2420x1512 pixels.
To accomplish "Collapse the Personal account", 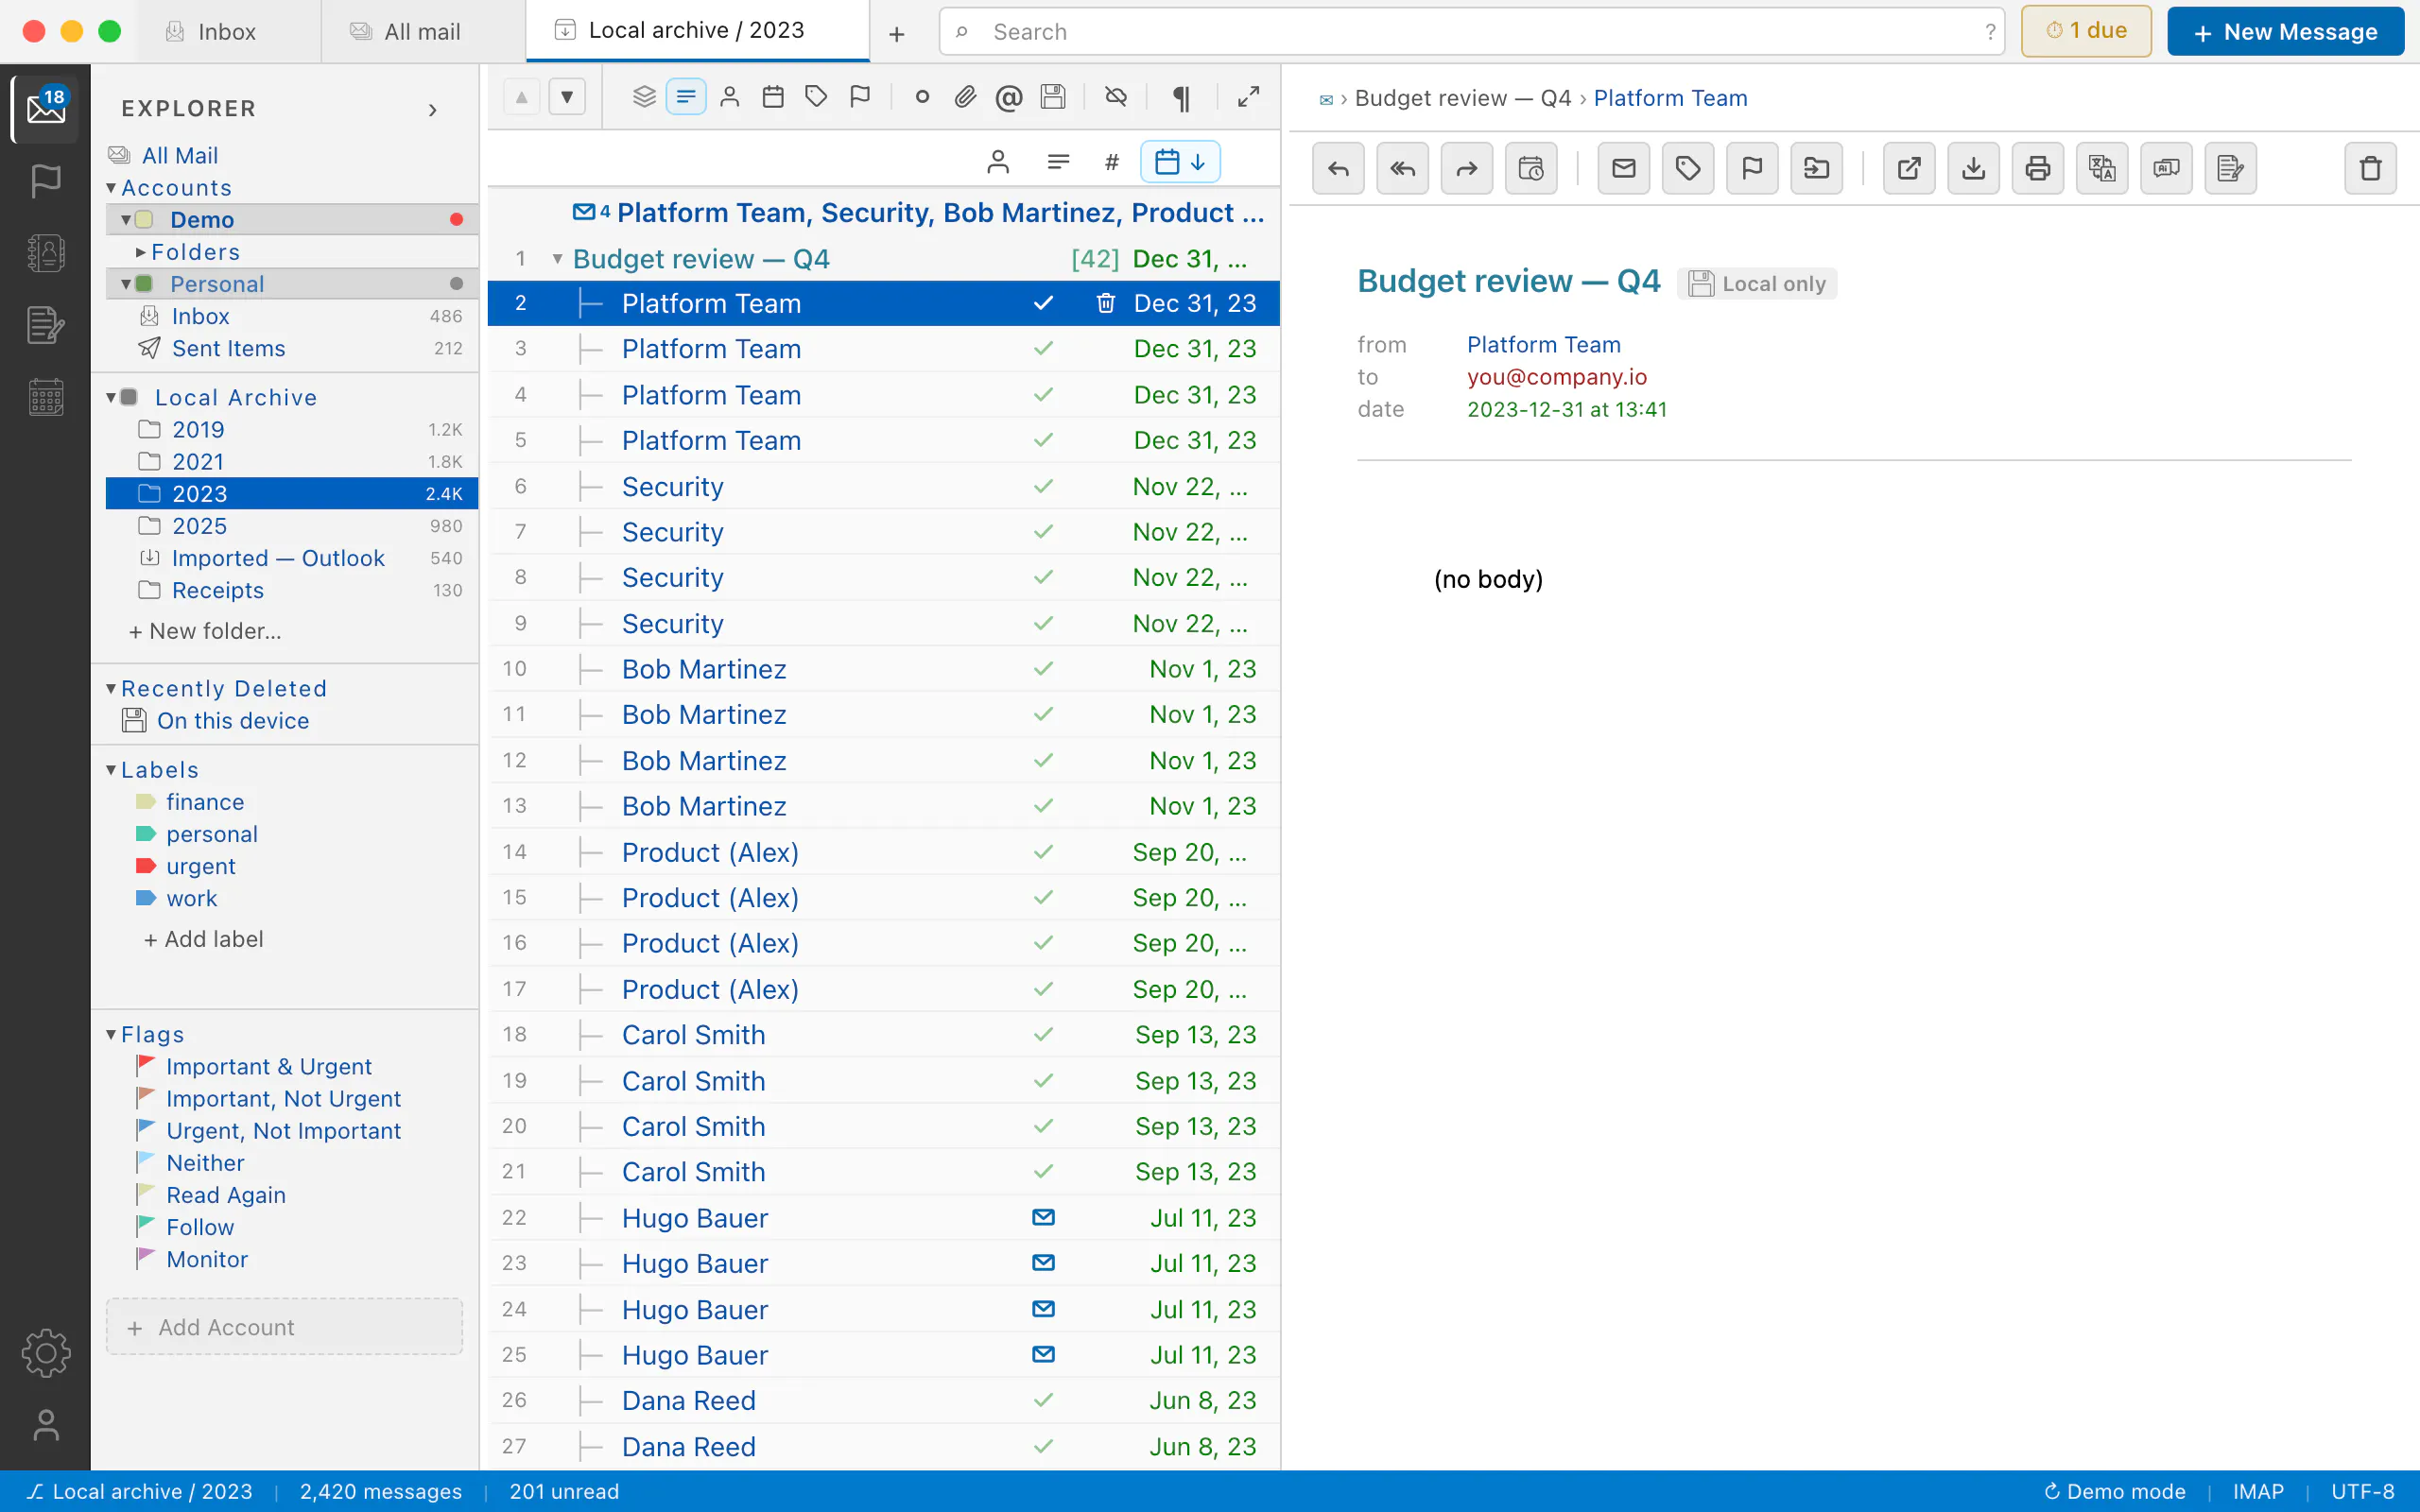I will click(x=126, y=284).
